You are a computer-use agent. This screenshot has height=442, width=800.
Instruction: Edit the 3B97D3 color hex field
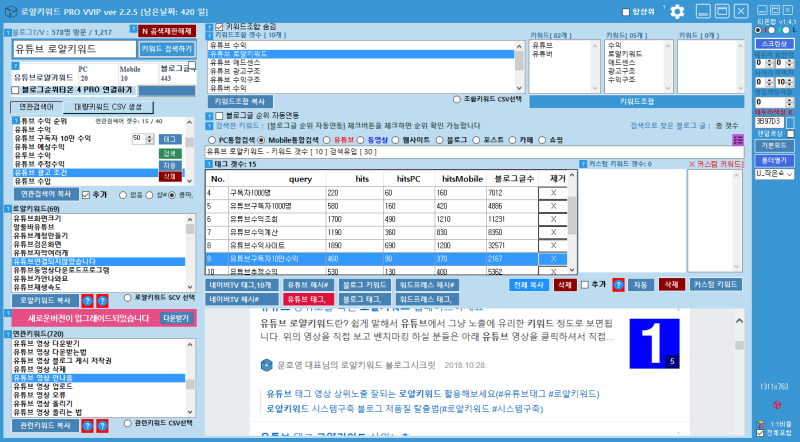[x=769, y=122]
